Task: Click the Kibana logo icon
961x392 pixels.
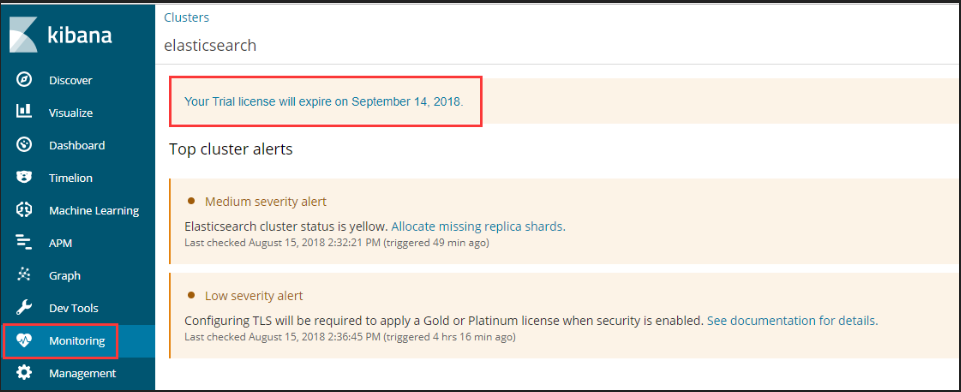Action: 23,35
